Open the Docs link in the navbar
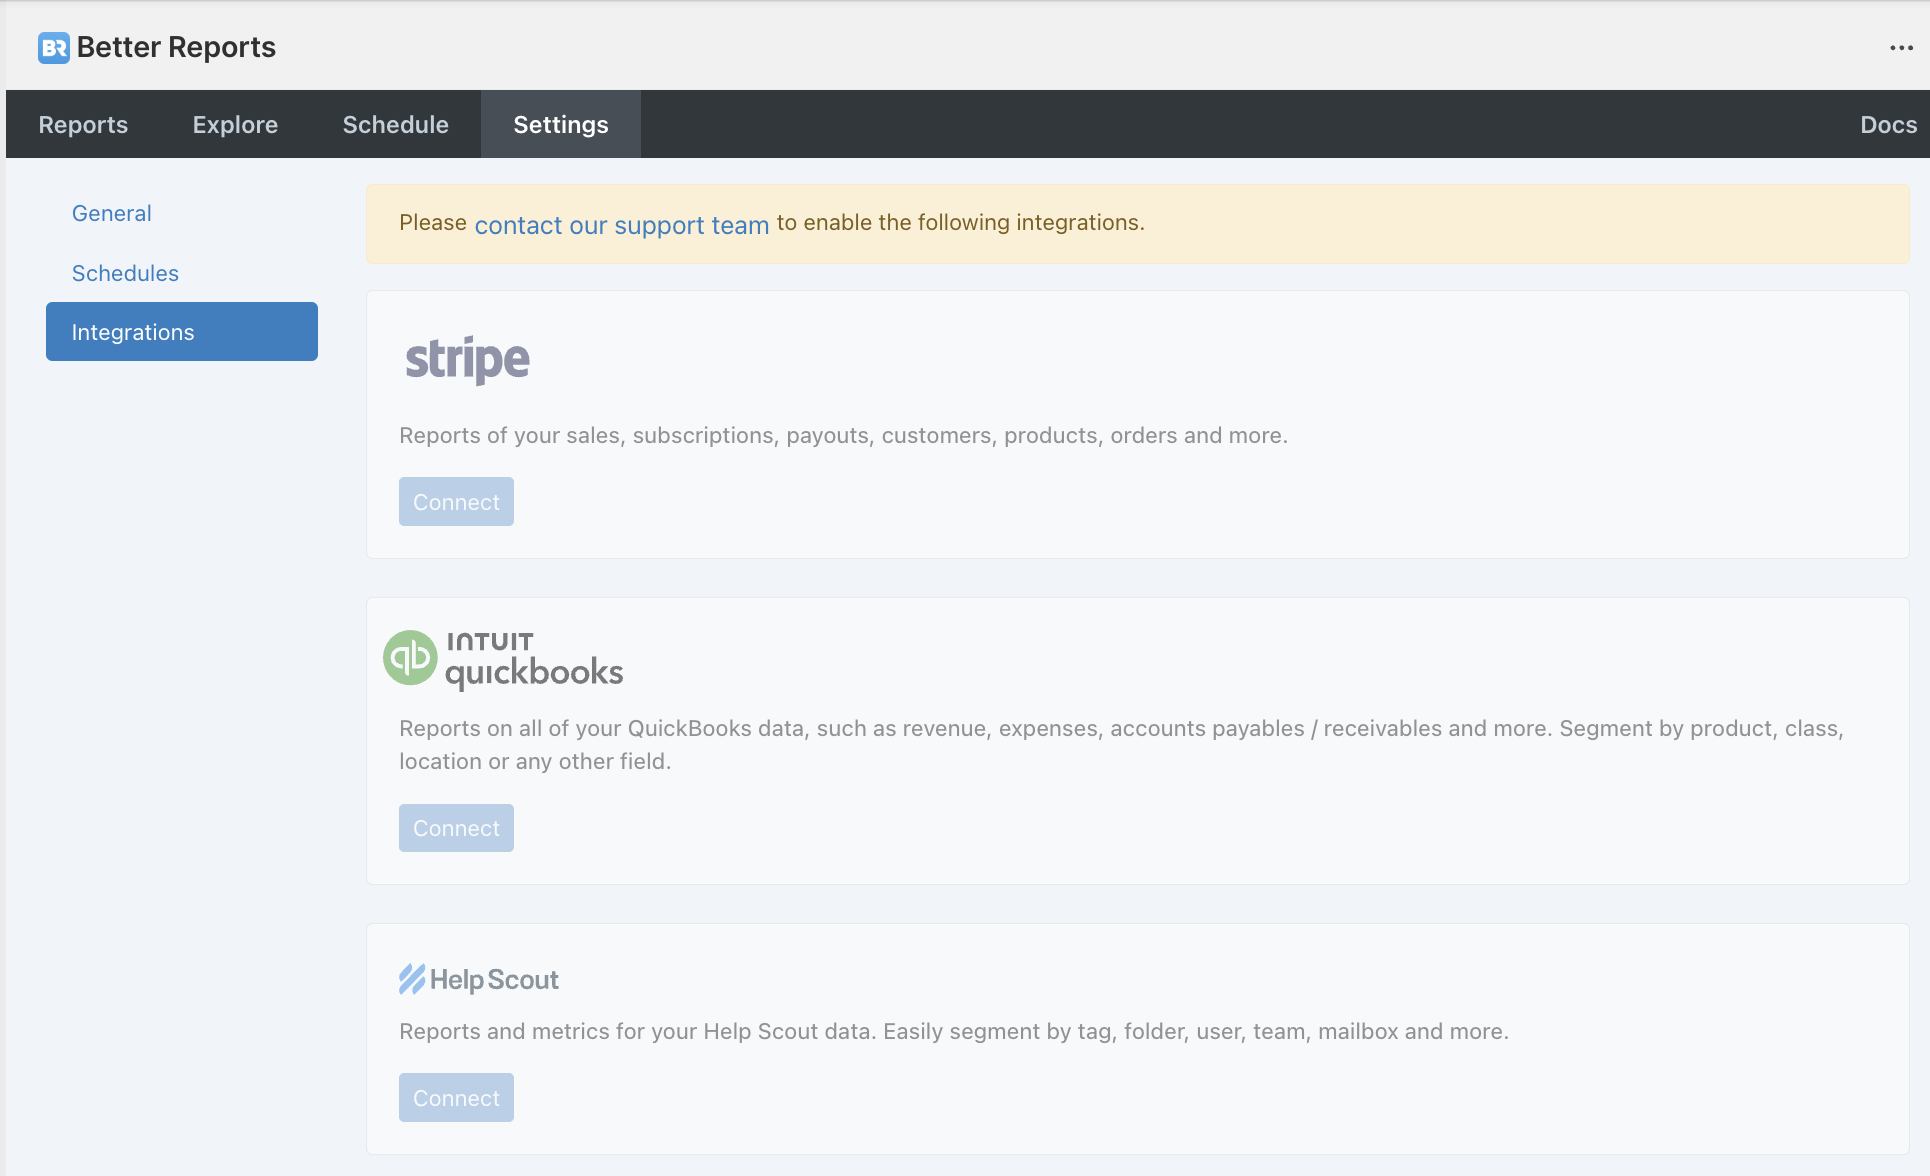 (x=1887, y=125)
